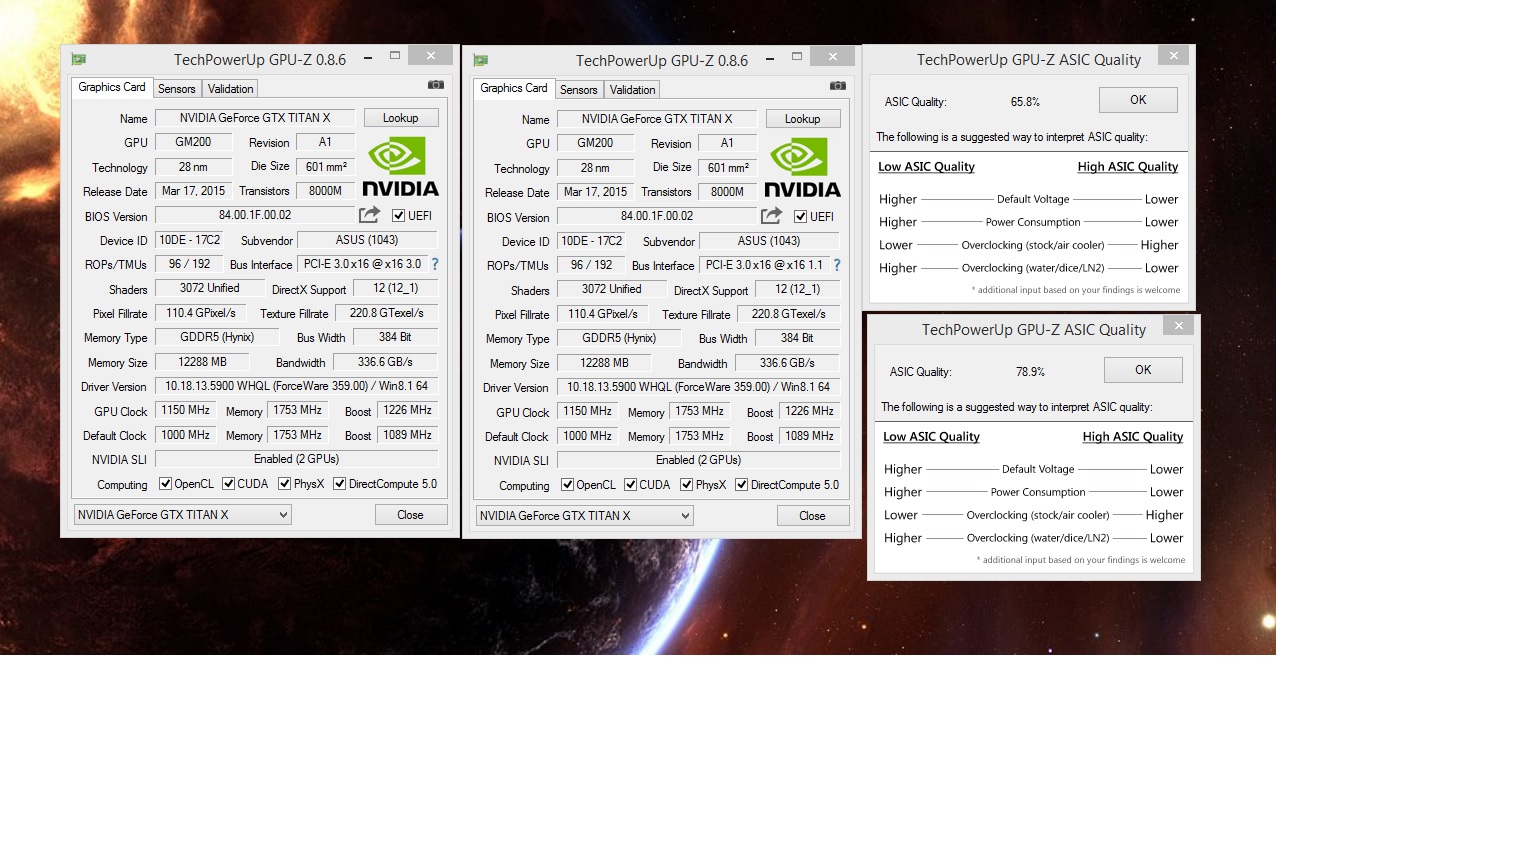Switch to the Sensors tab in the right GPU-Z window
This screenshot has width=1536, height=864.
579,90
